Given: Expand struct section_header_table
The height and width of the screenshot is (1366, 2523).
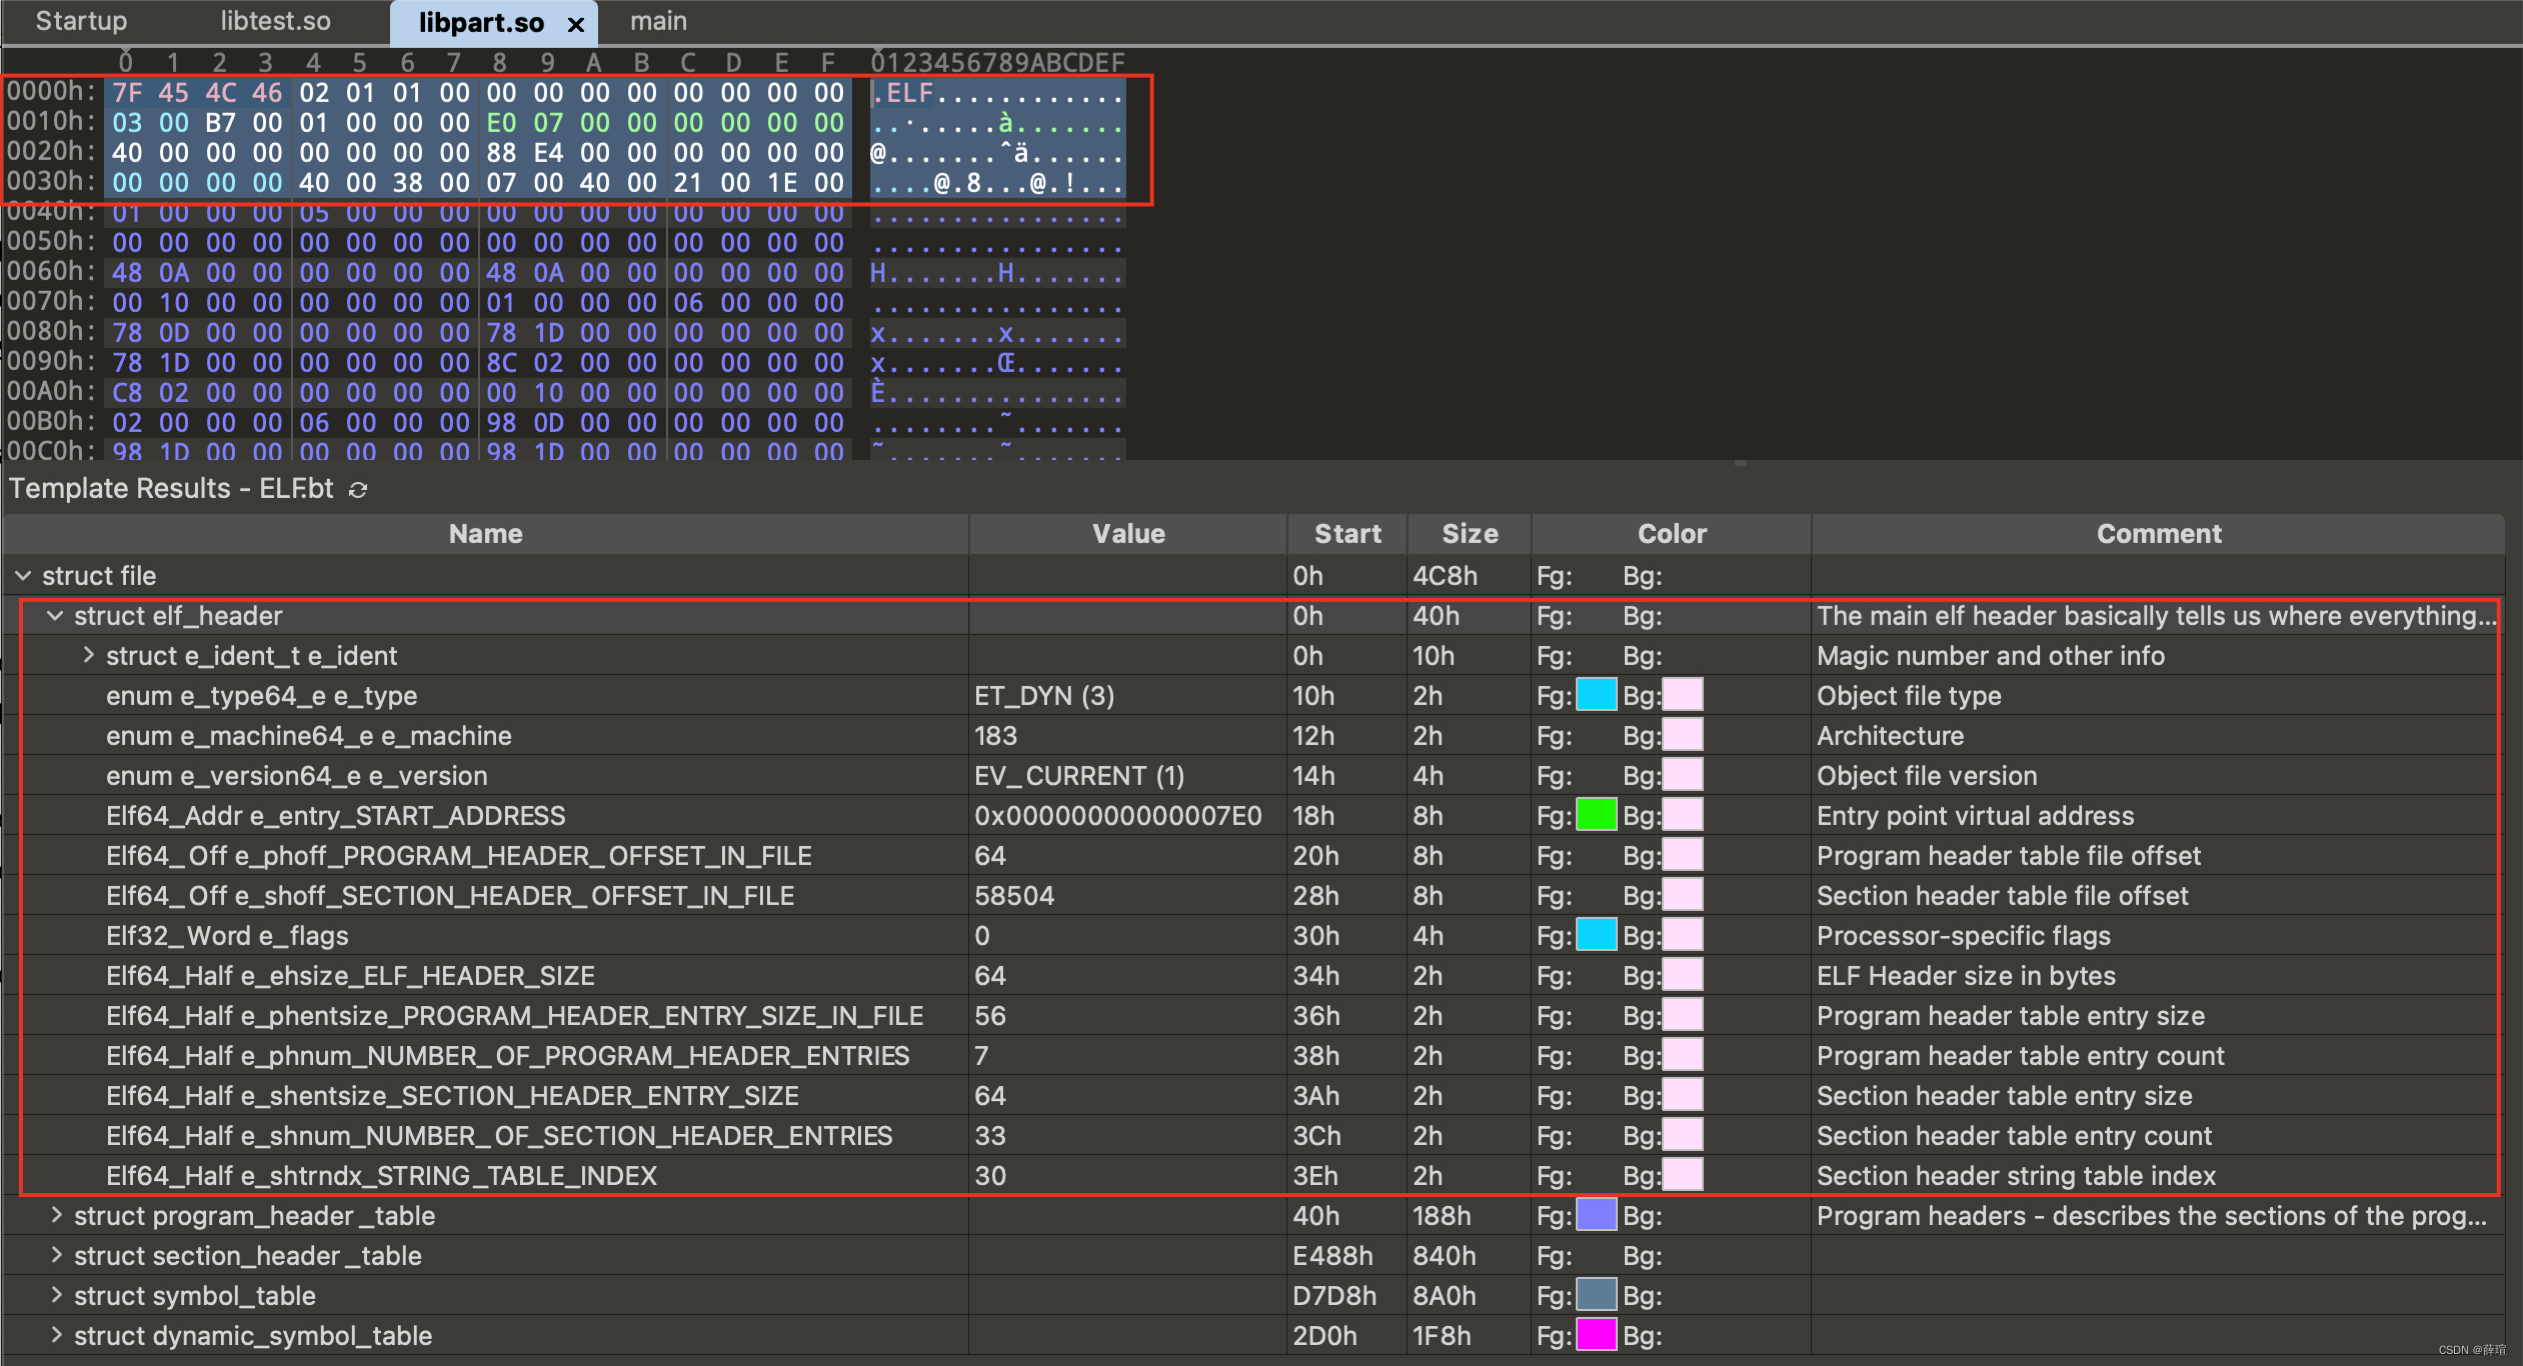Looking at the screenshot, I should (56, 1255).
